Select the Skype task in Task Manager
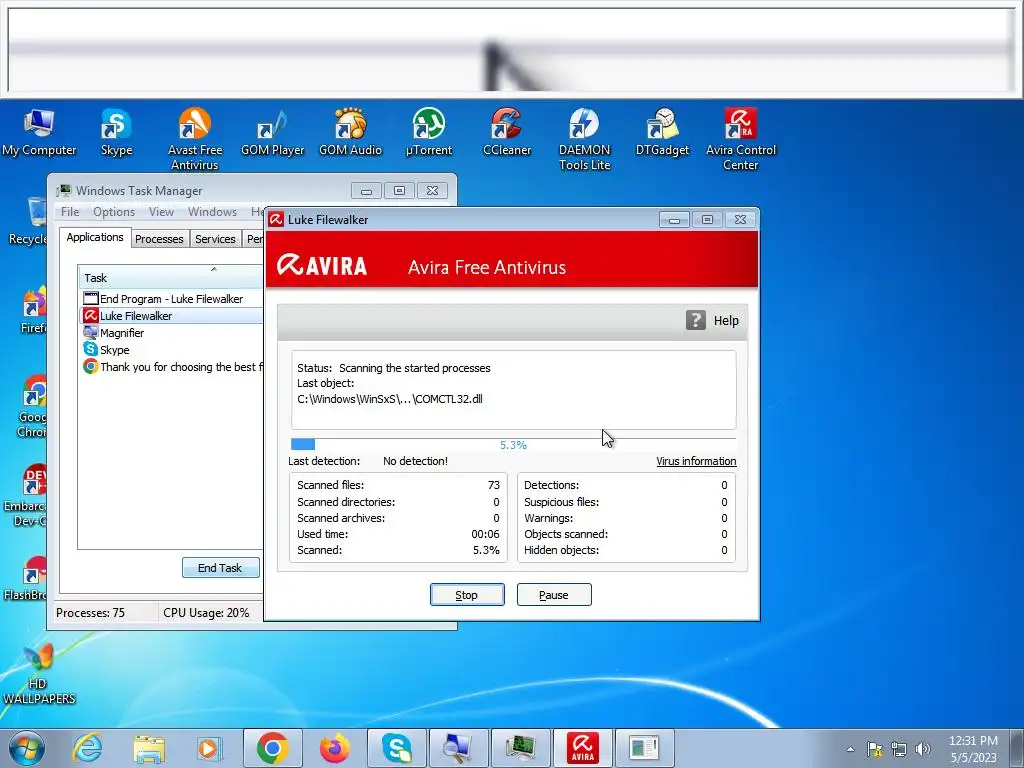Image resolution: width=1024 pixels, height=768 pixels. 171,349
